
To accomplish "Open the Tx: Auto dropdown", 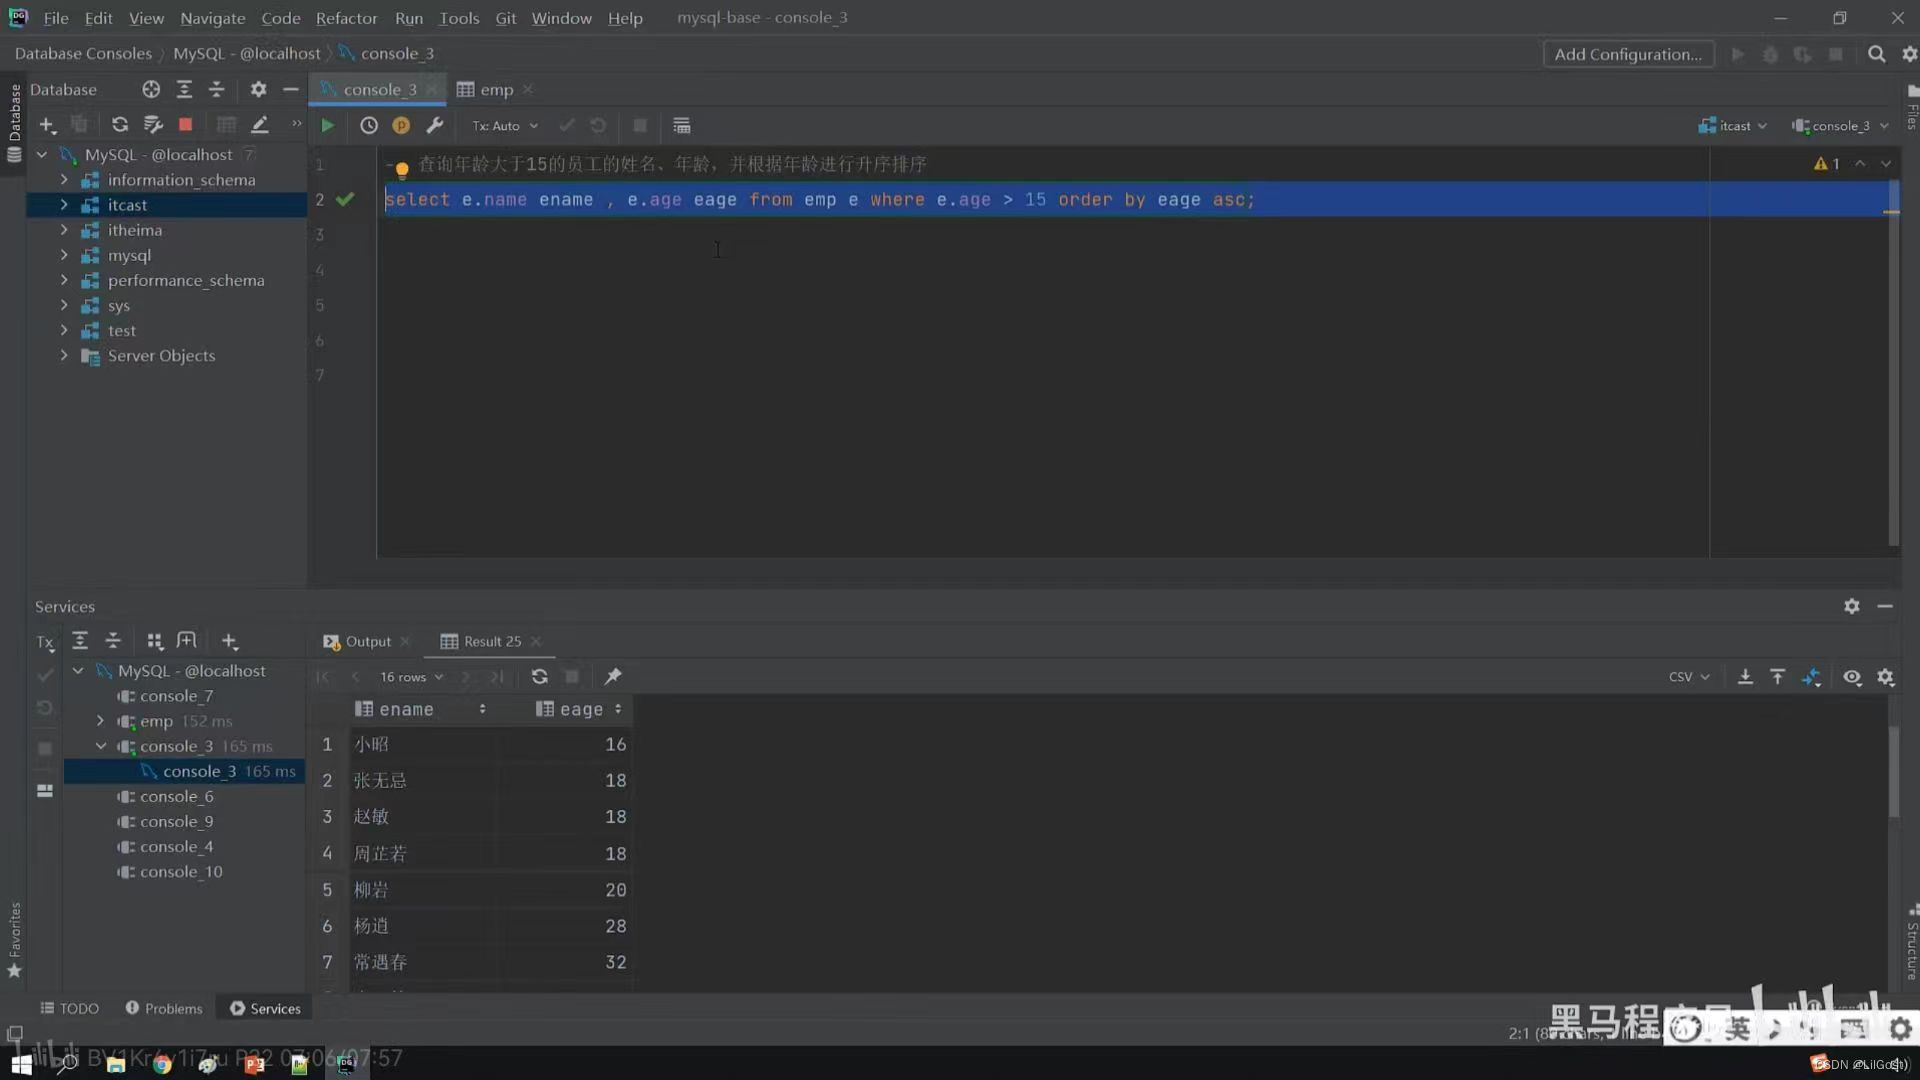I will (505, 126).
